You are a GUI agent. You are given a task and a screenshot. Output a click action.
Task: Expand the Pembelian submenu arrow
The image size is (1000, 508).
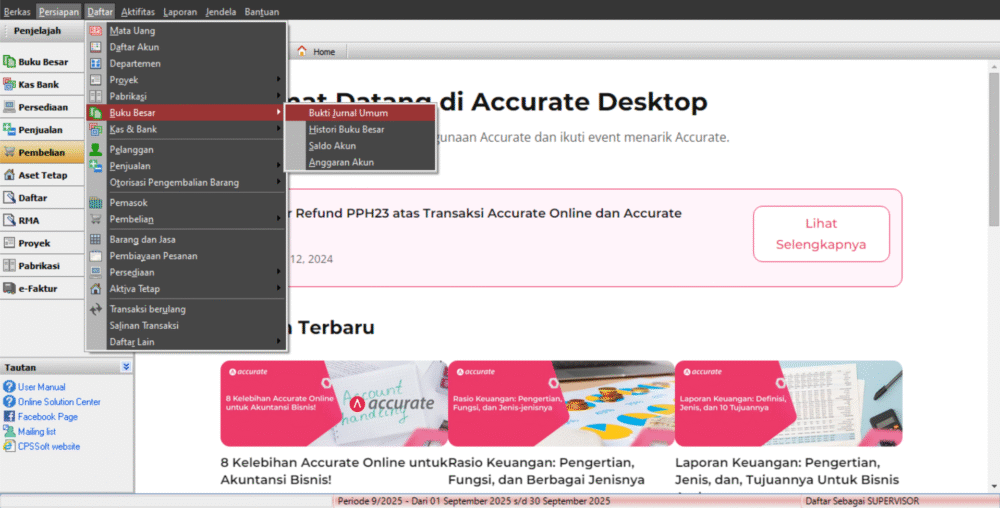pyautogui.click(x=279, y=219)
